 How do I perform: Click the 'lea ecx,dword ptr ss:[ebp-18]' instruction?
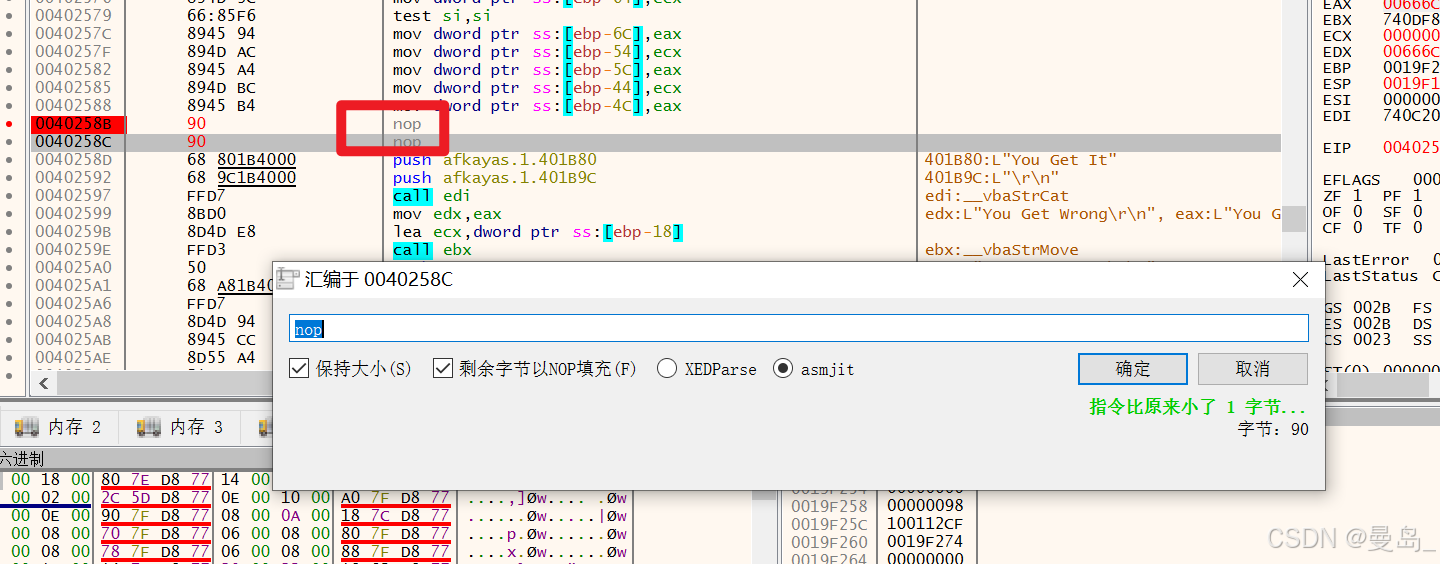click(x=537, y=232)
